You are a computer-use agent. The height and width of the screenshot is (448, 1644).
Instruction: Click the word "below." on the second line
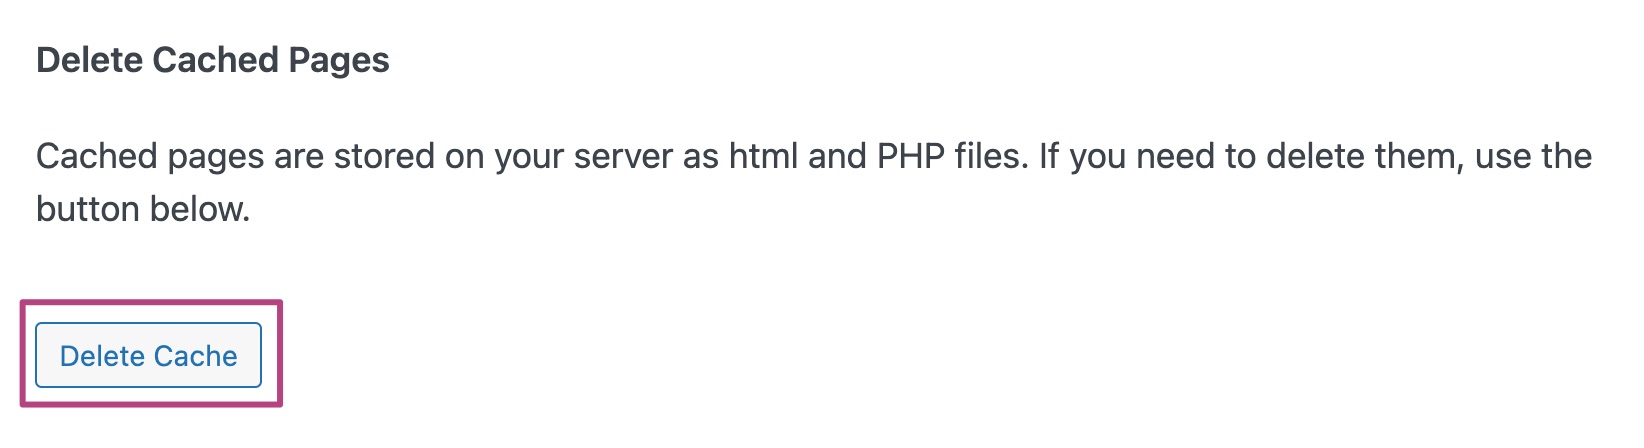pos(199,209)
